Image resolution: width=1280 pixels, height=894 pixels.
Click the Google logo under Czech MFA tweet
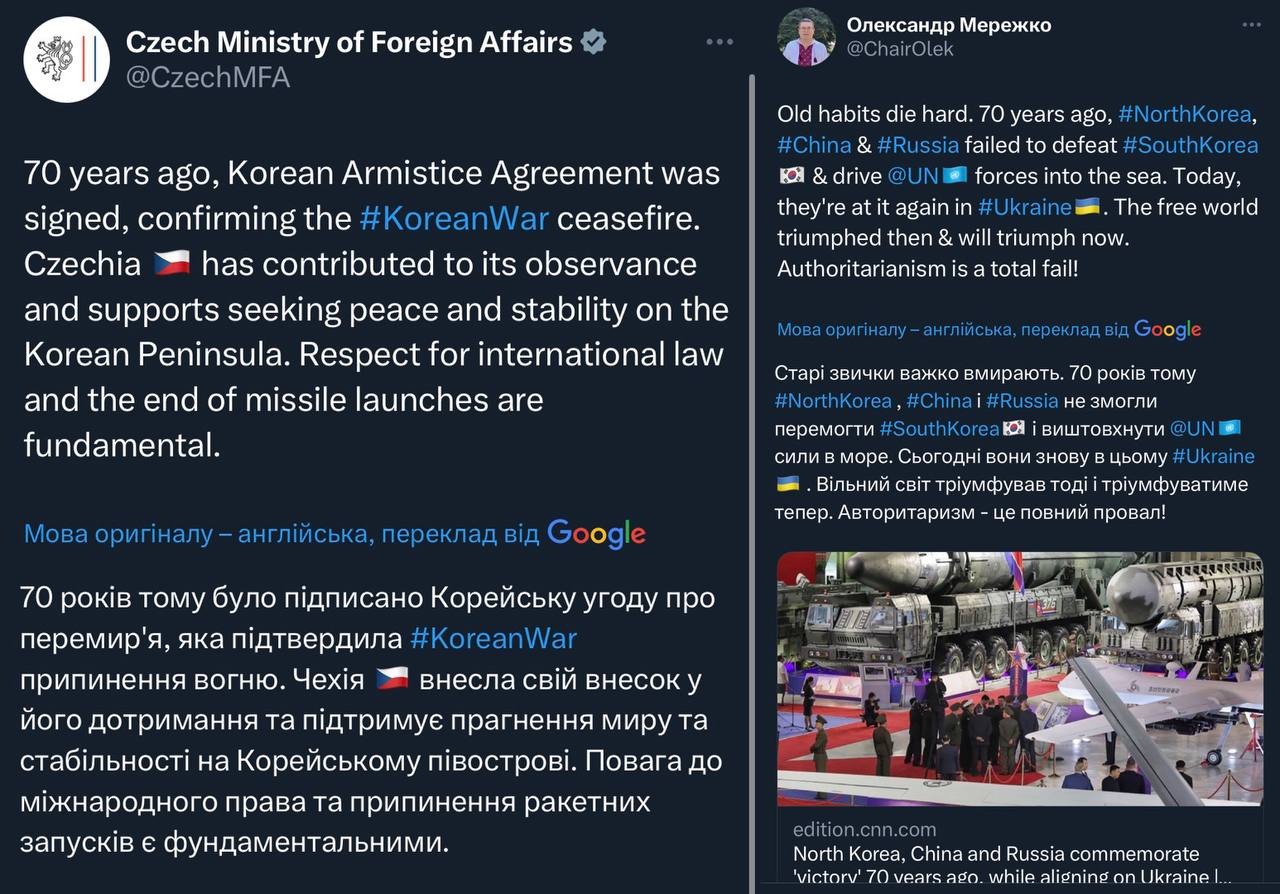[x=596, y=534]
